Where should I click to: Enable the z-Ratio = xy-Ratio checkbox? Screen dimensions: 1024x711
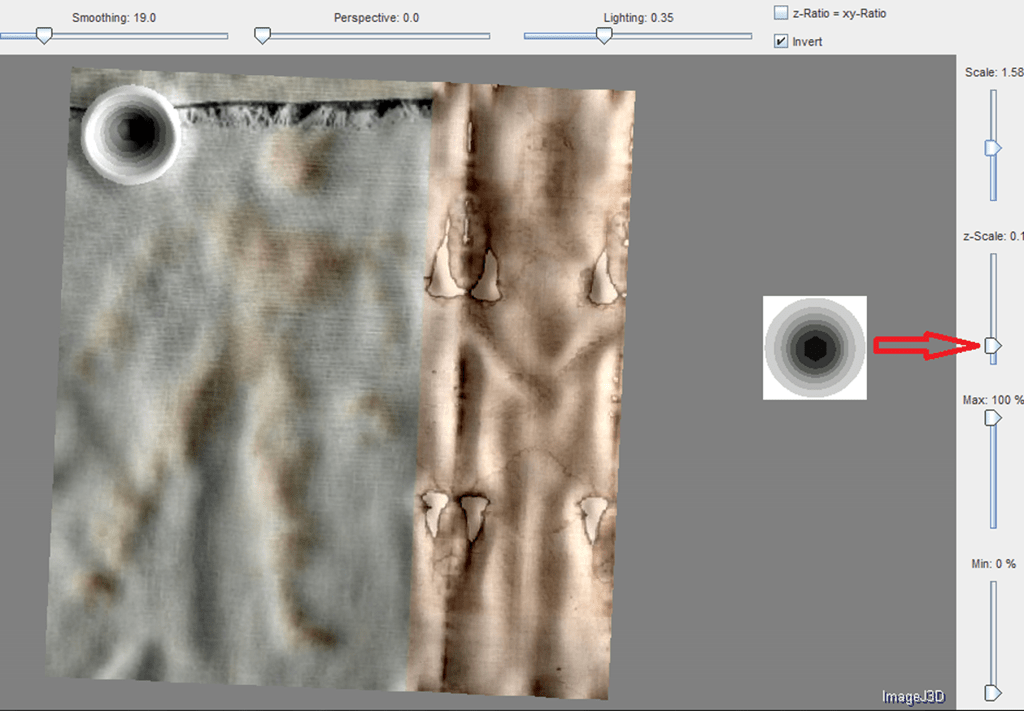click(x=780, y=12)
